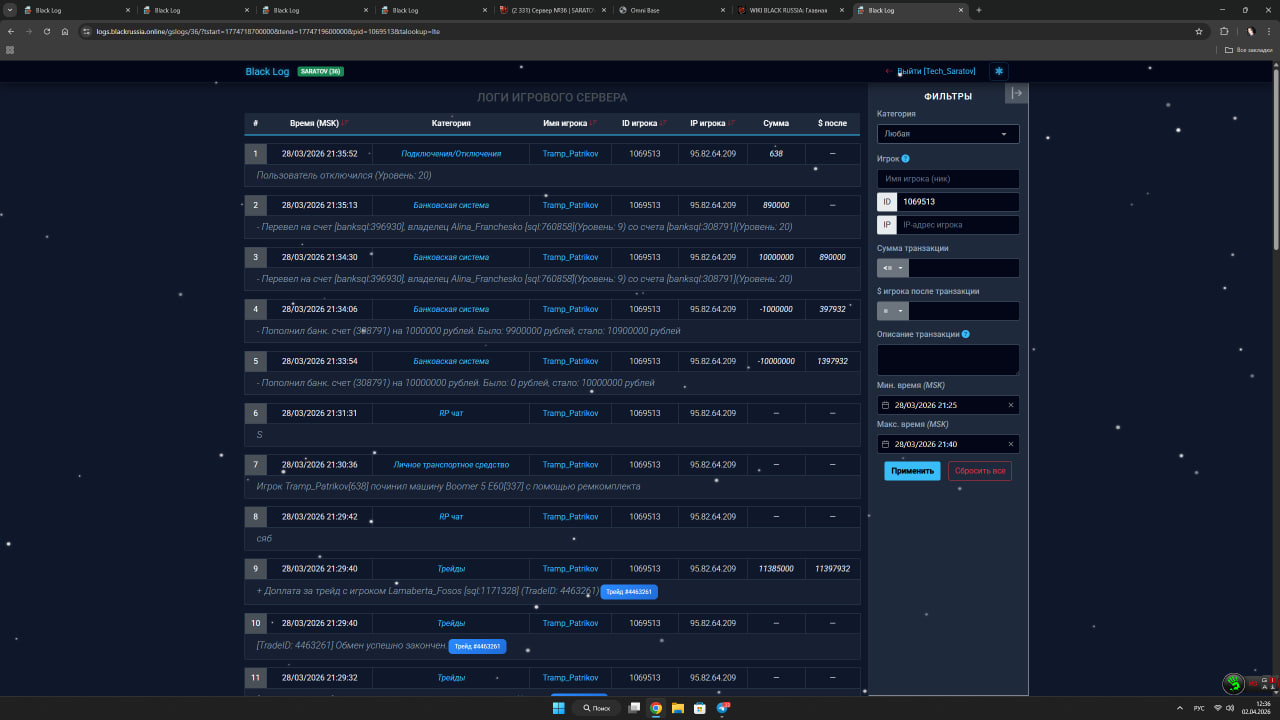Click the Сбросить все button
The height and width of the screenshot is (720, 1280).
pos(979,471)
